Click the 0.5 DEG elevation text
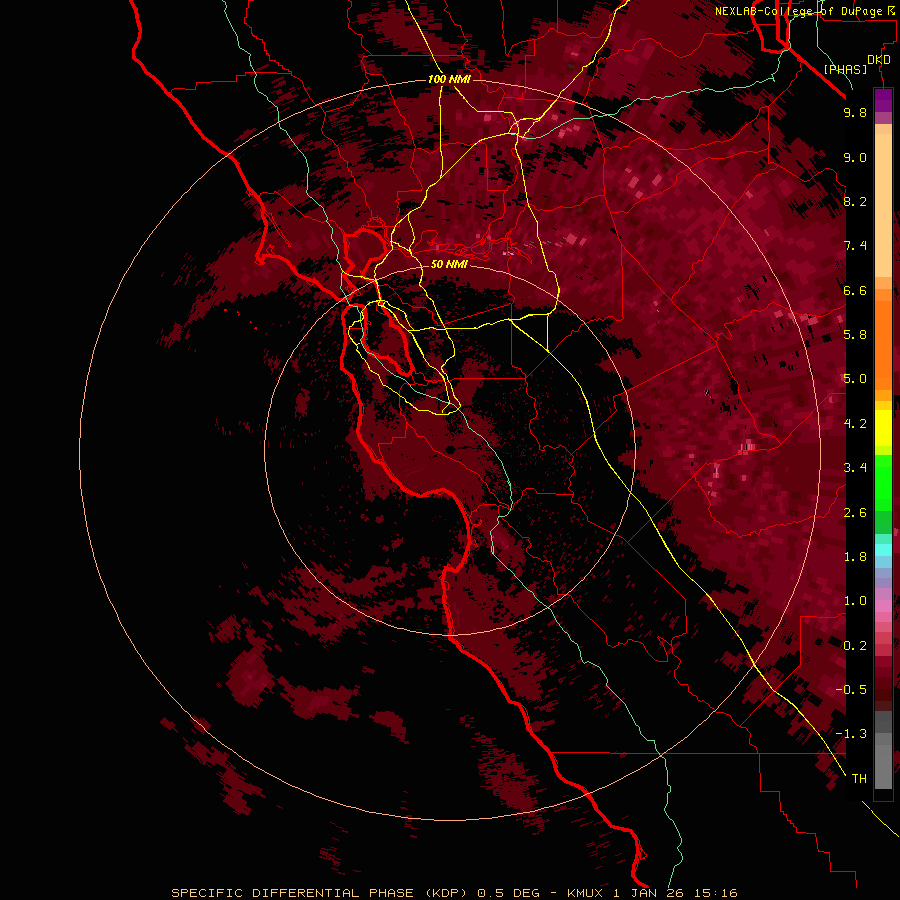The width and height of the screenshot is (900, 900). click(509, 893)
